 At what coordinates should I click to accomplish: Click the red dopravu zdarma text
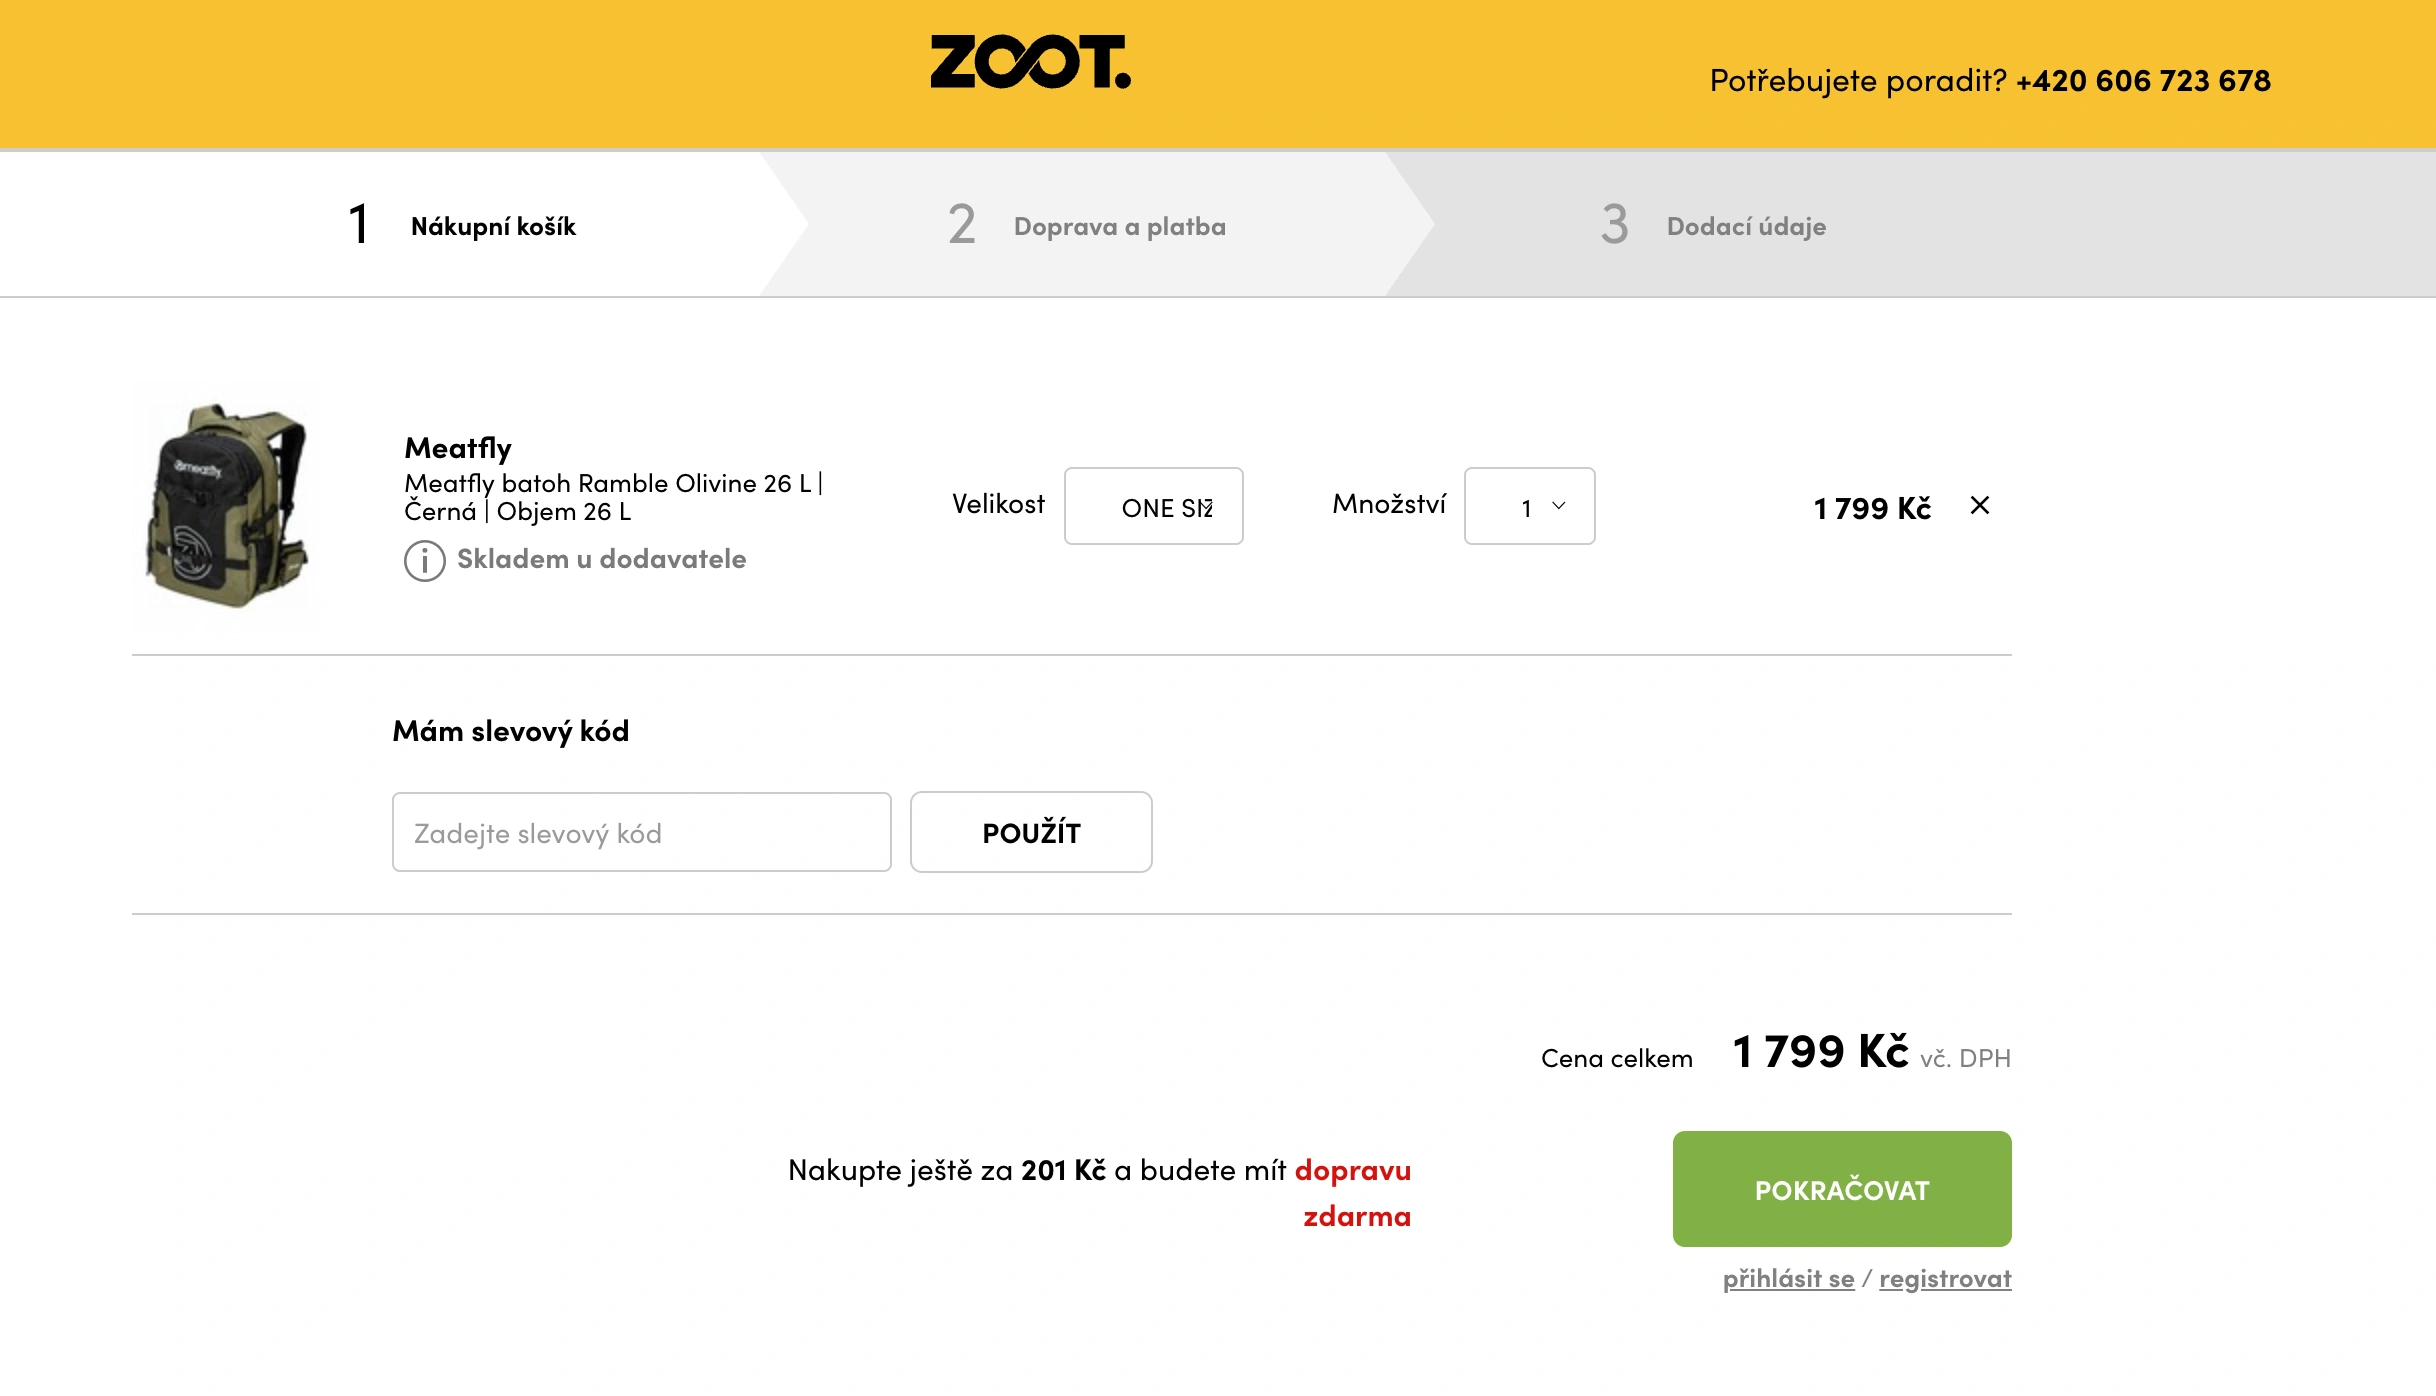[x=1356, y=1193]
